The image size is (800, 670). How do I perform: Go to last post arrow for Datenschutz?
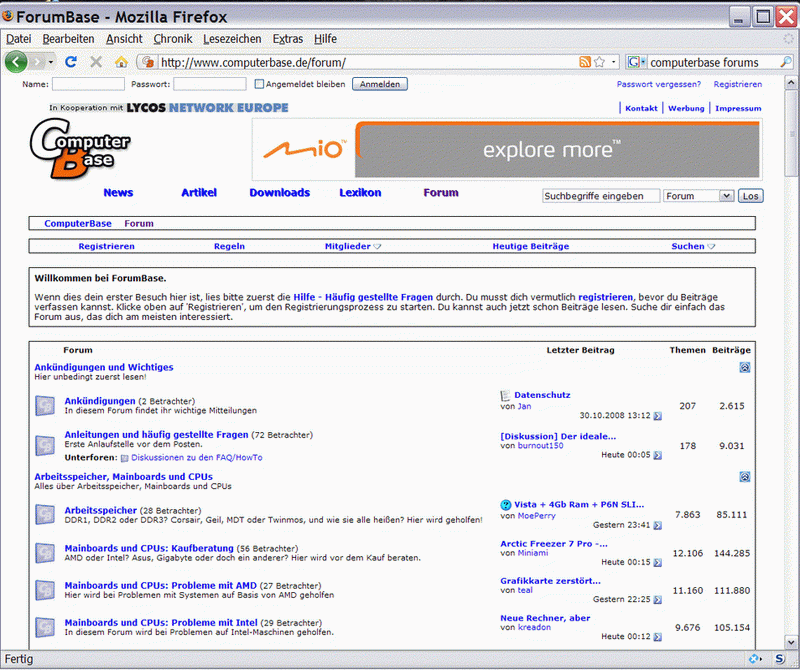coord(658,416)
